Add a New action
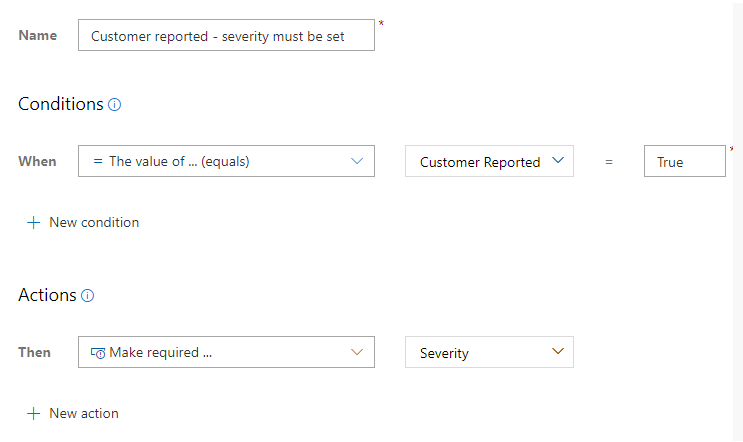The image size is (743, 442). point(72,414)
